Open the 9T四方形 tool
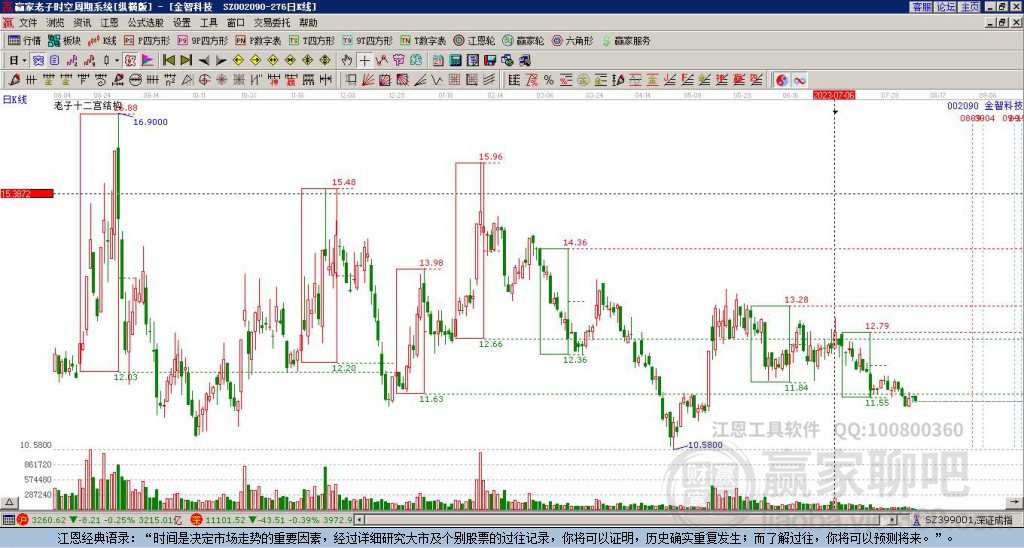 click(368, 40)
